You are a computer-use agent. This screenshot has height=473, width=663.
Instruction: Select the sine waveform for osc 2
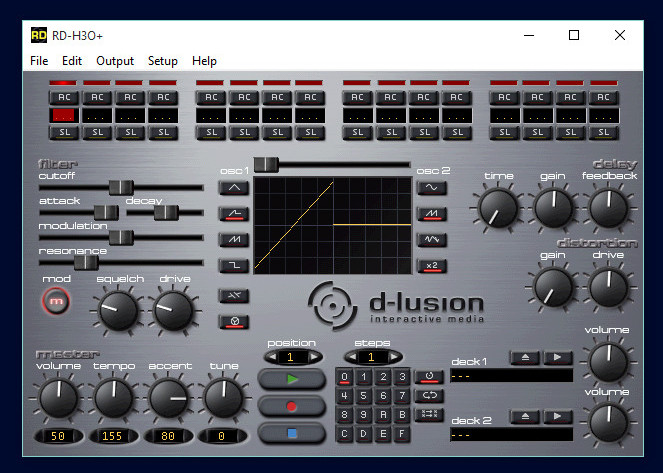click(x=432, y=188)
